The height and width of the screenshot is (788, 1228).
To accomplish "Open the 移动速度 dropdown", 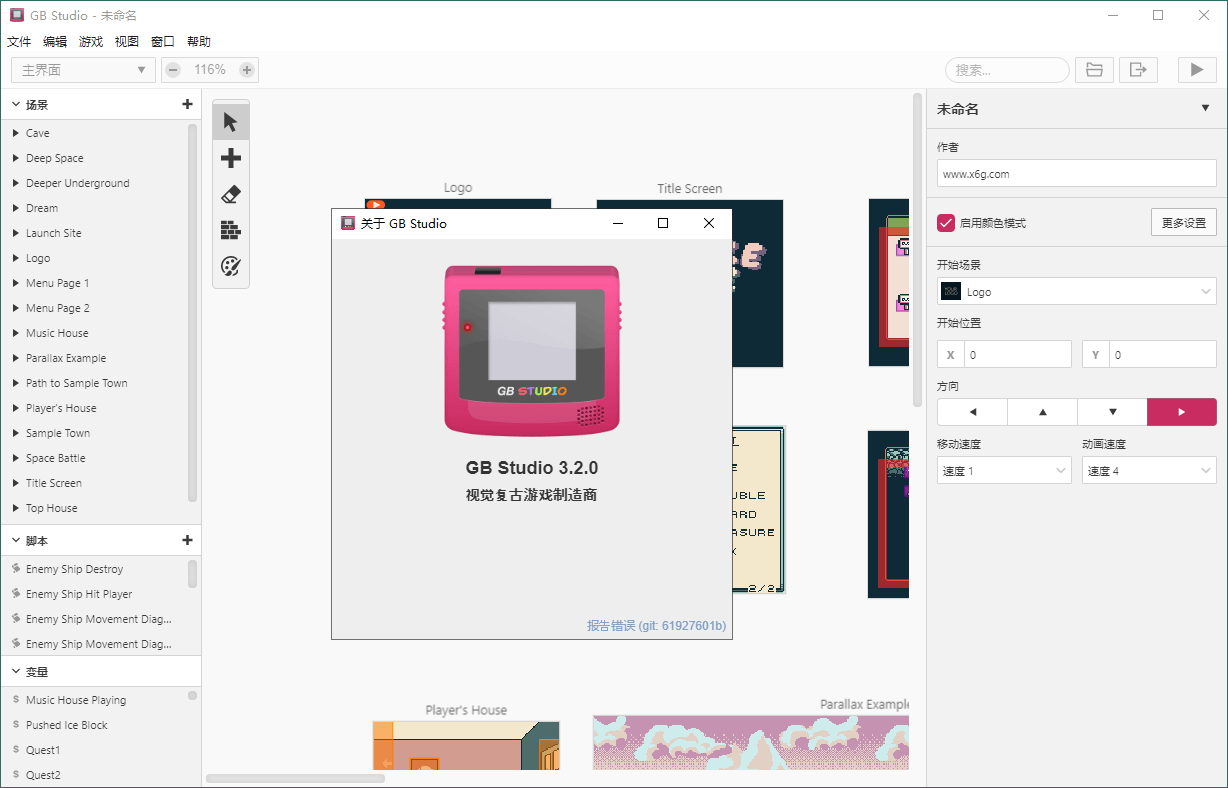I will (x=1004, y=470).
